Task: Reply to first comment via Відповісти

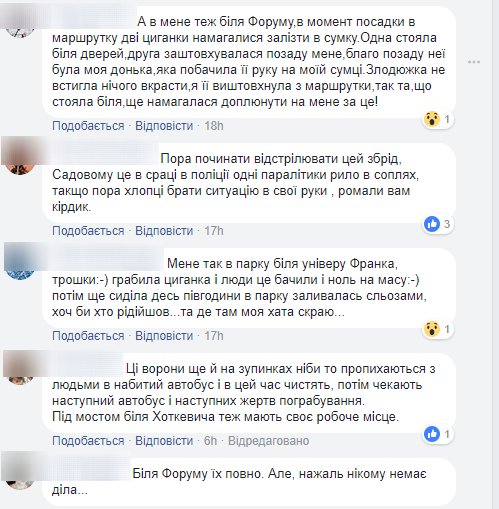Action: click(164, 126)
